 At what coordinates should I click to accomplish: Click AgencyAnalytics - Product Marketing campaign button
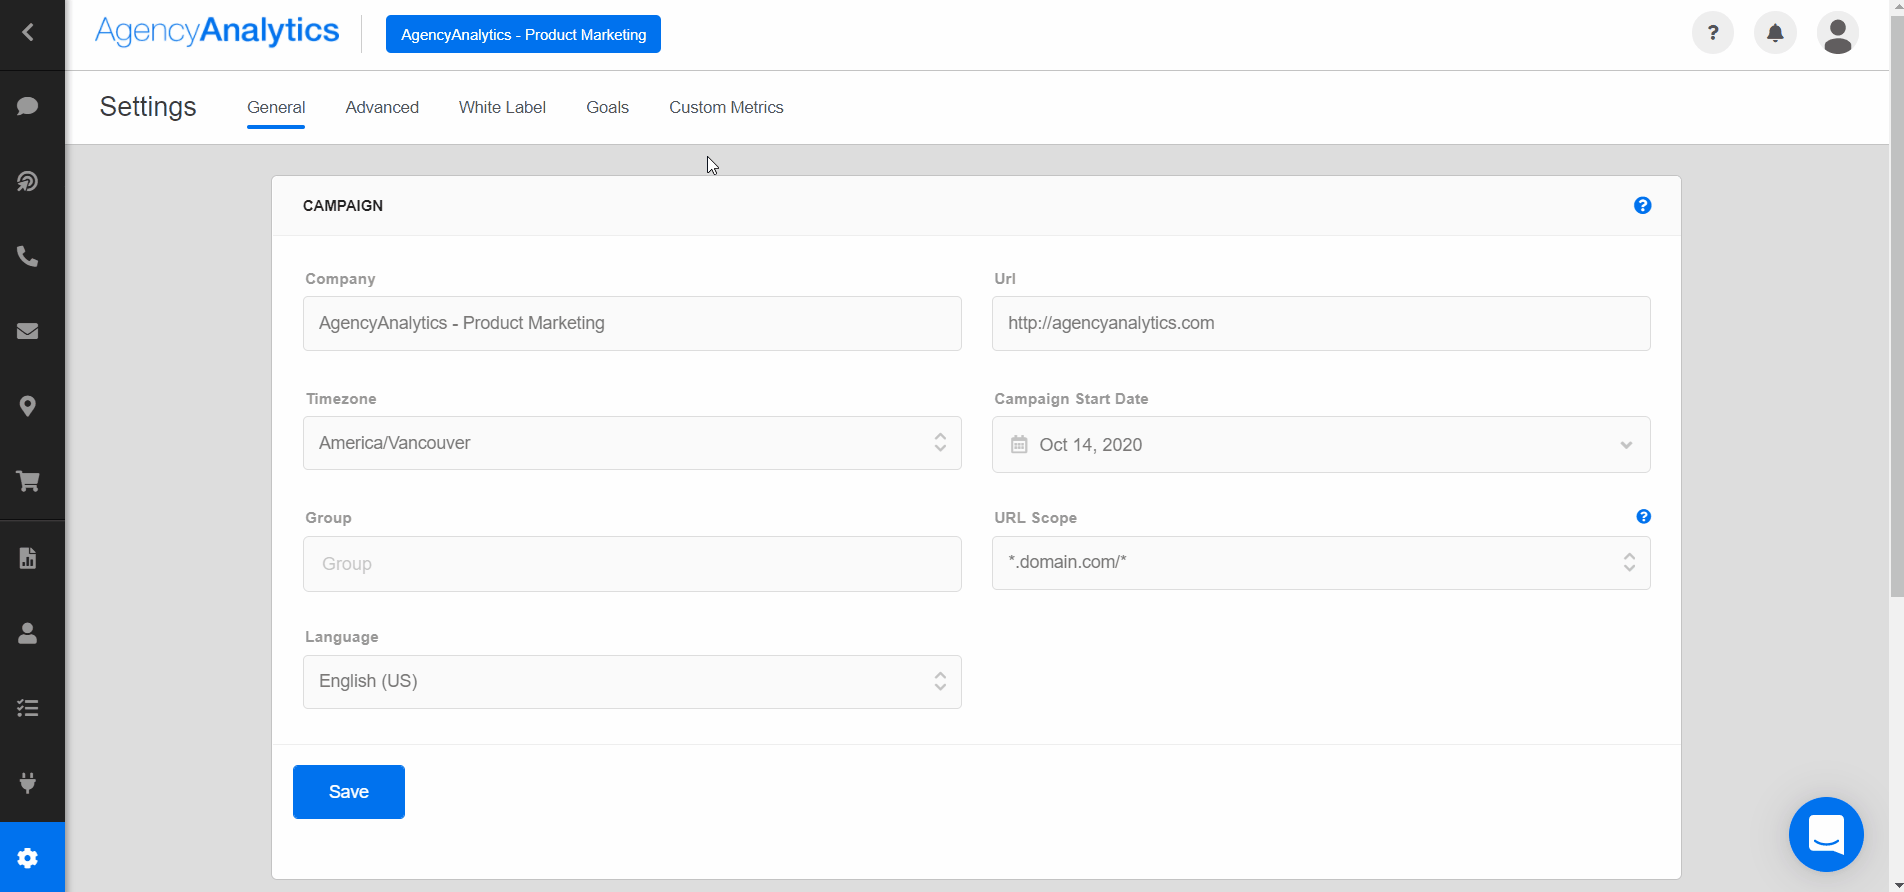523,34
